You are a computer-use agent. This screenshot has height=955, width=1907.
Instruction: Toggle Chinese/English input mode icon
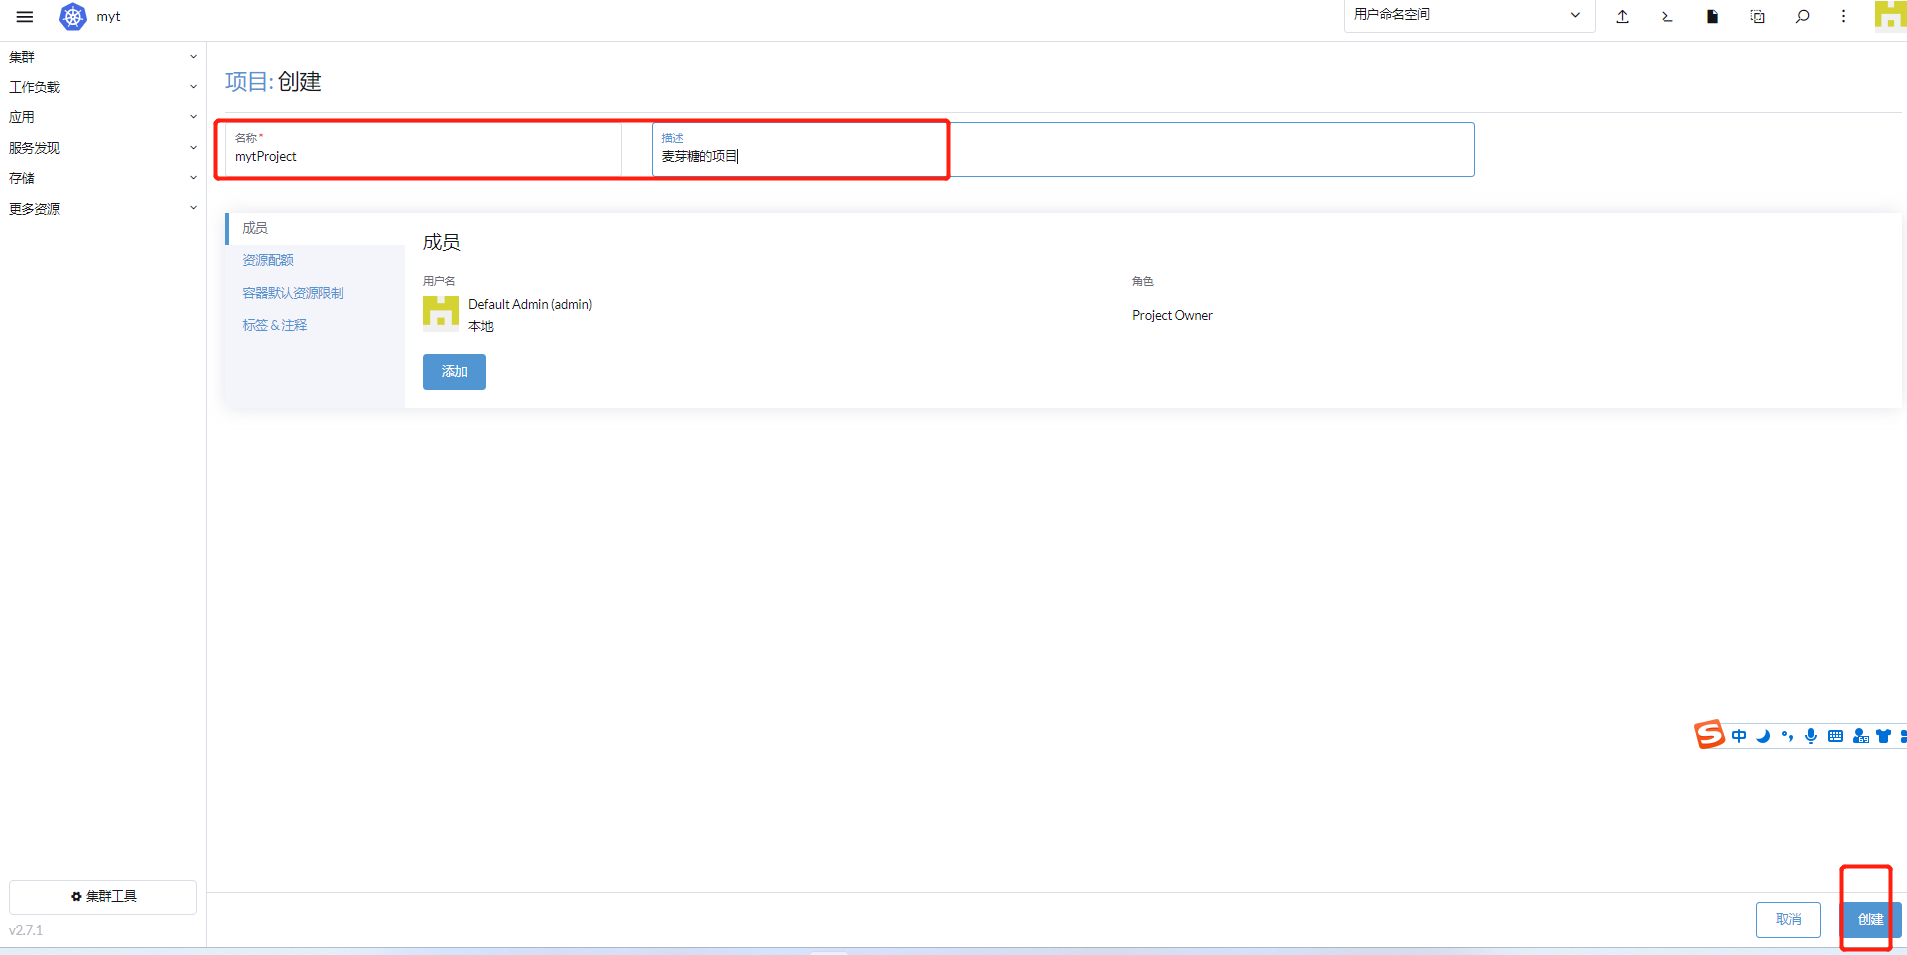click(x=1739, y=736)
